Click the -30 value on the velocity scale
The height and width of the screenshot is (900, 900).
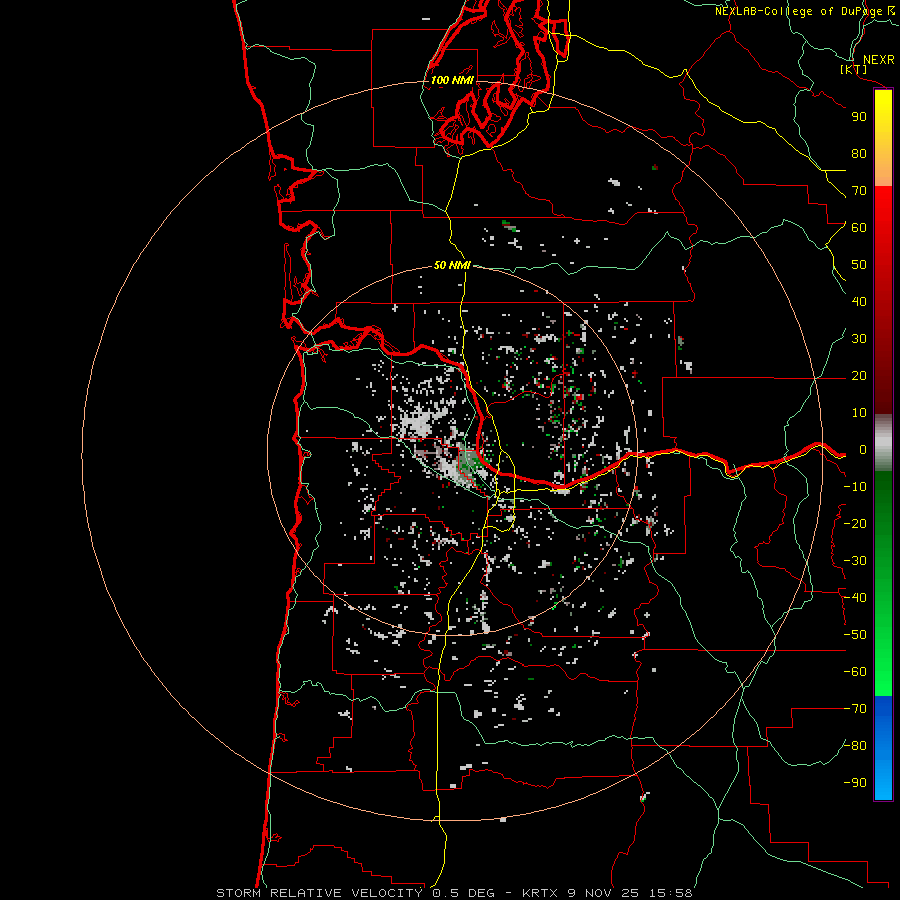tap(855, 561)
